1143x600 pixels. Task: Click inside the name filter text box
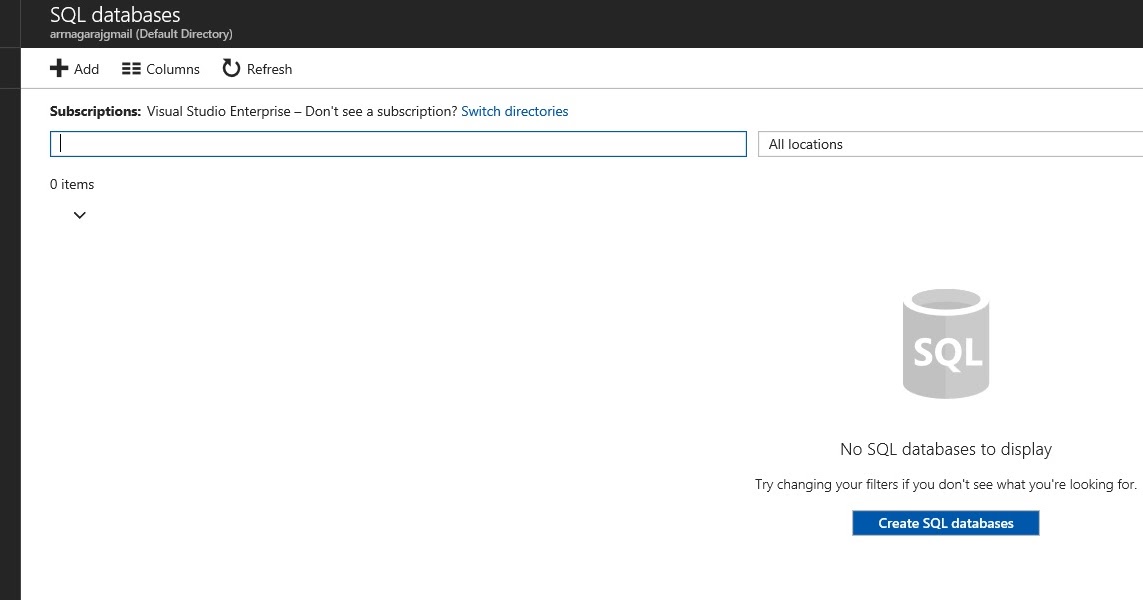point(397,143)
